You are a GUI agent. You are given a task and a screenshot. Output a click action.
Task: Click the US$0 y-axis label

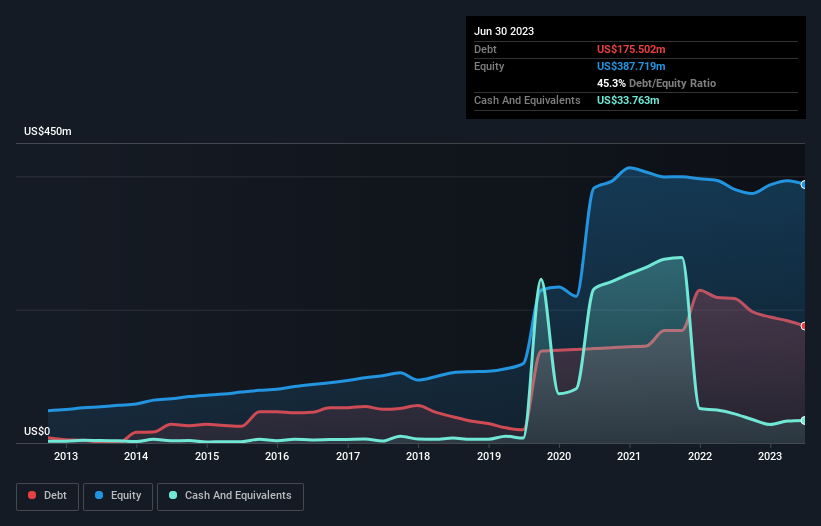[x=37, y=431]
